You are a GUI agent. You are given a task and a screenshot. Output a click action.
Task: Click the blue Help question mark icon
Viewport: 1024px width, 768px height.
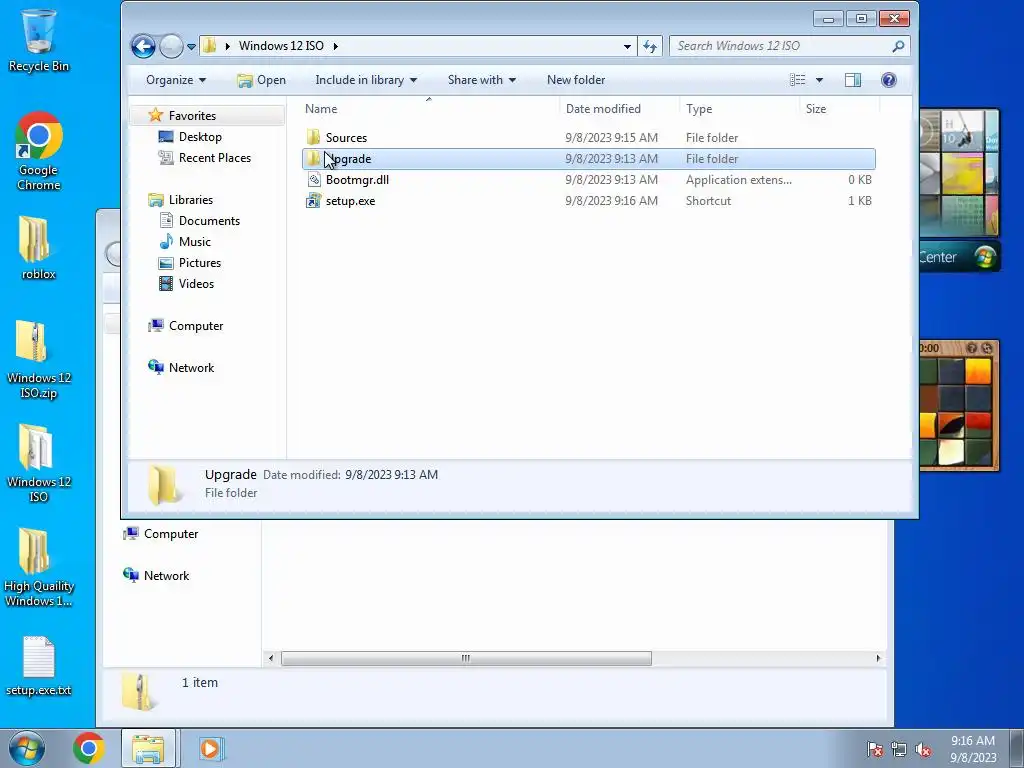pos(889,80)
